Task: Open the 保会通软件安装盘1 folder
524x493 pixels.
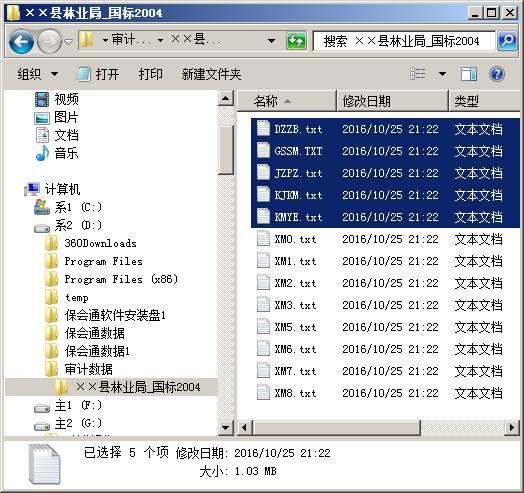Action: pyautogui.click(x=106, y=315)
